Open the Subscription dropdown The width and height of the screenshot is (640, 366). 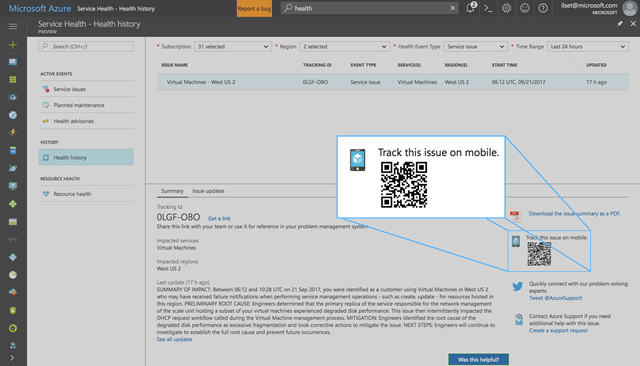232,47
